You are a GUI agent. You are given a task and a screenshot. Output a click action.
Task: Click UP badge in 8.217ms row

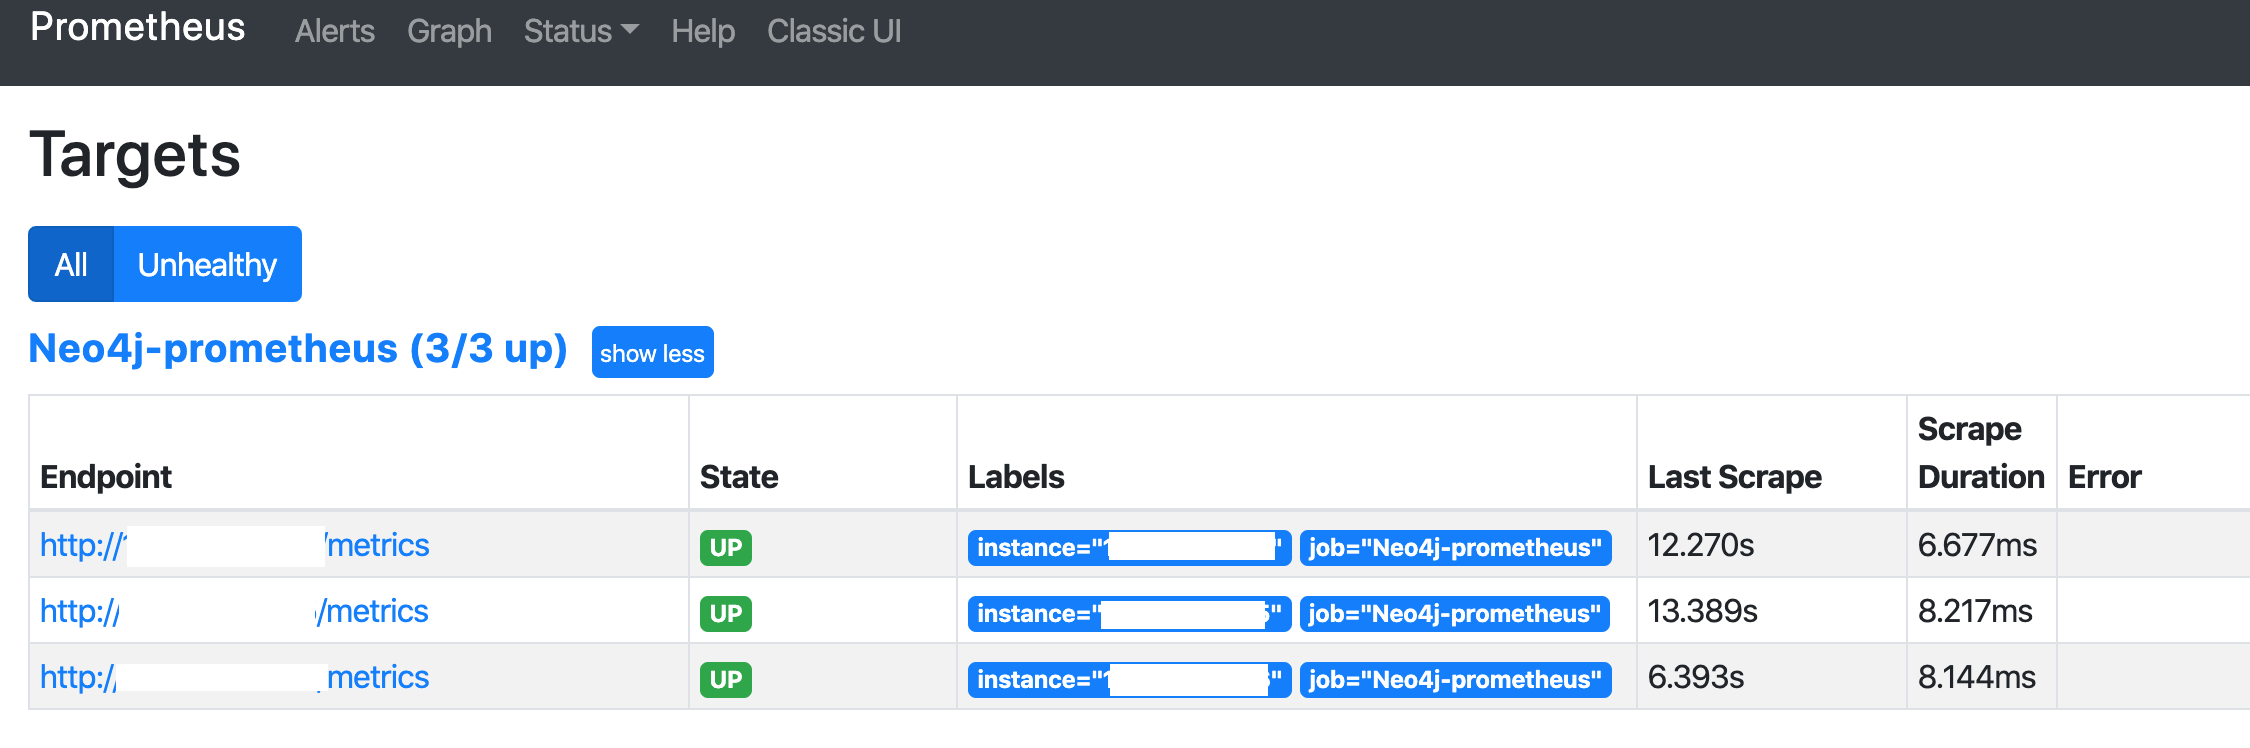point(725,613)
